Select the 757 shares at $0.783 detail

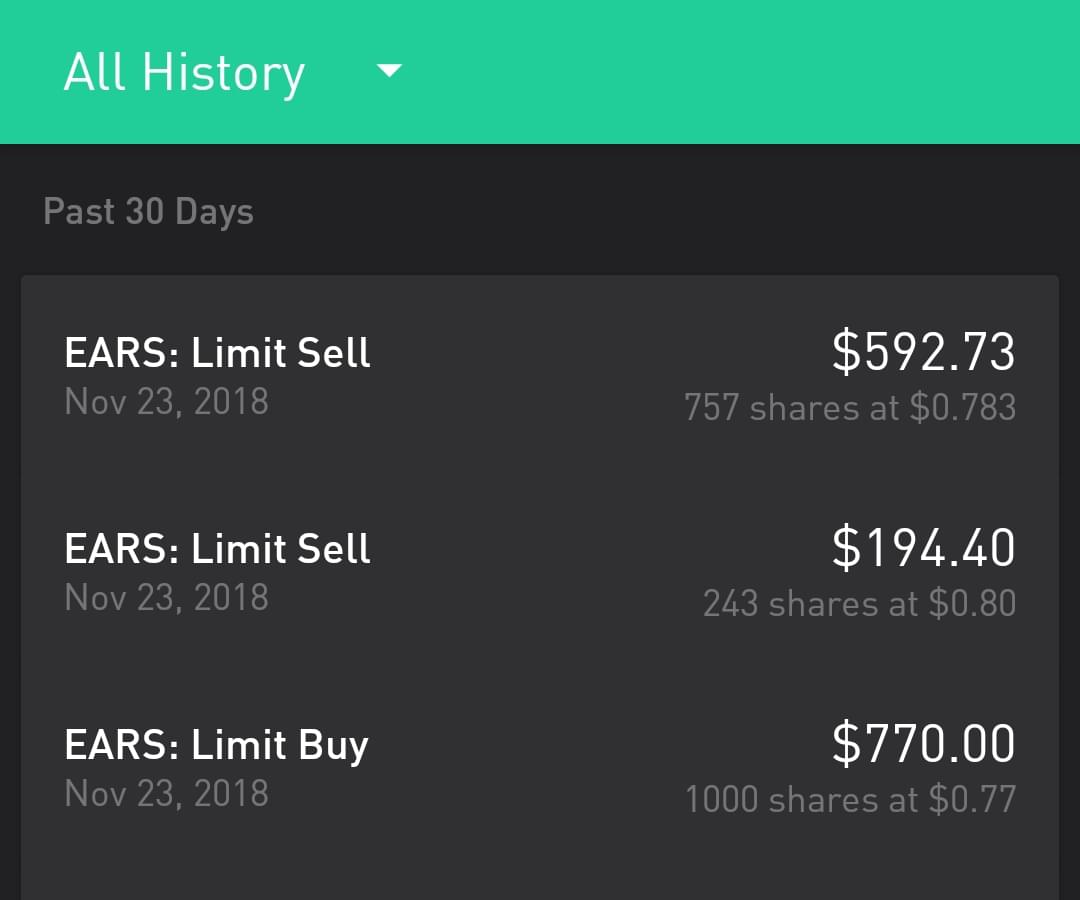coord(849,408)
